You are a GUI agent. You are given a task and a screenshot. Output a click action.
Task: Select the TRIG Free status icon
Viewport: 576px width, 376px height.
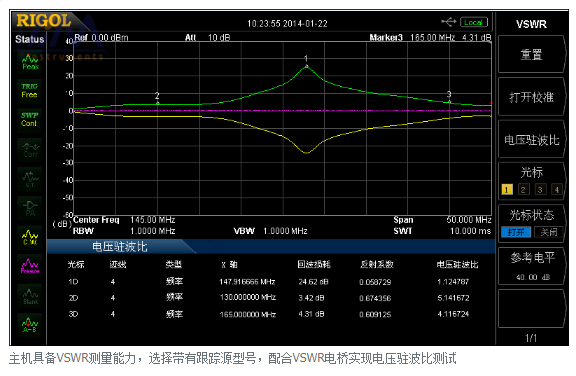point(30,90)
